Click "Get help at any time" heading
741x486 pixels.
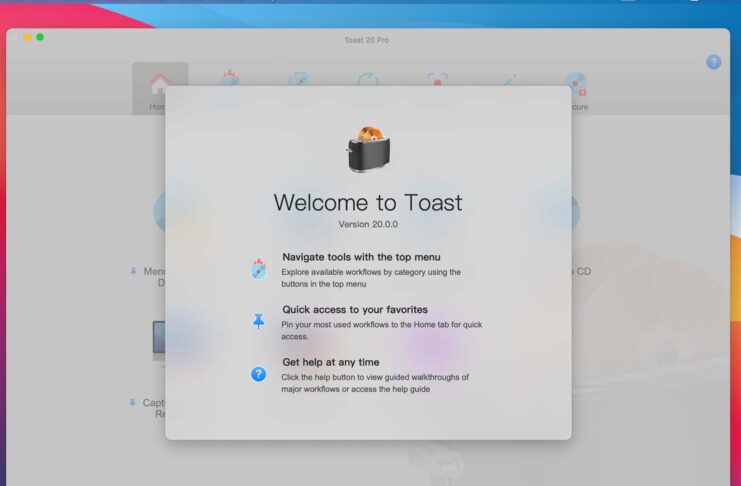click(x=331, y=362)
